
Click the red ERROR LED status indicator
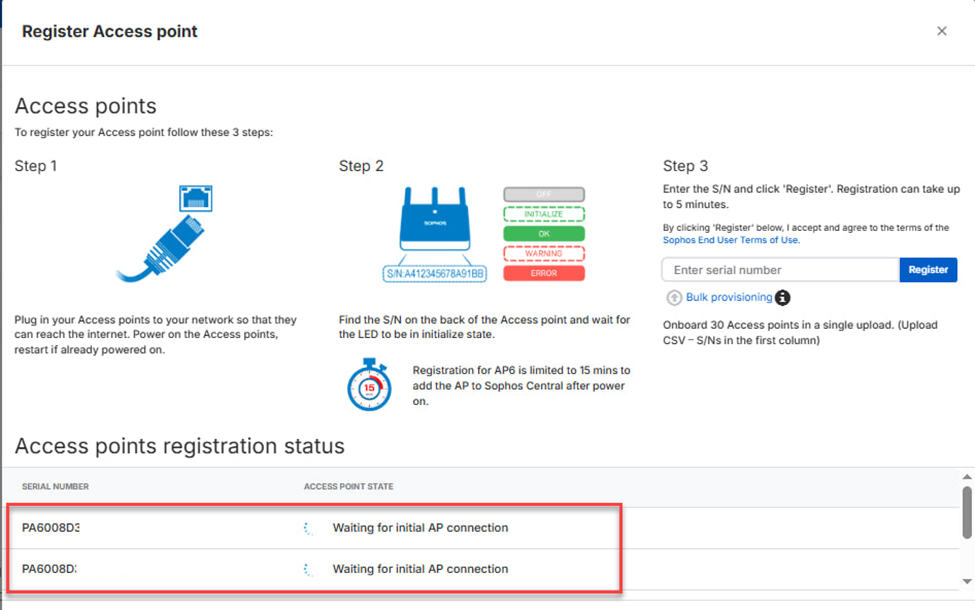coord(543,273)
